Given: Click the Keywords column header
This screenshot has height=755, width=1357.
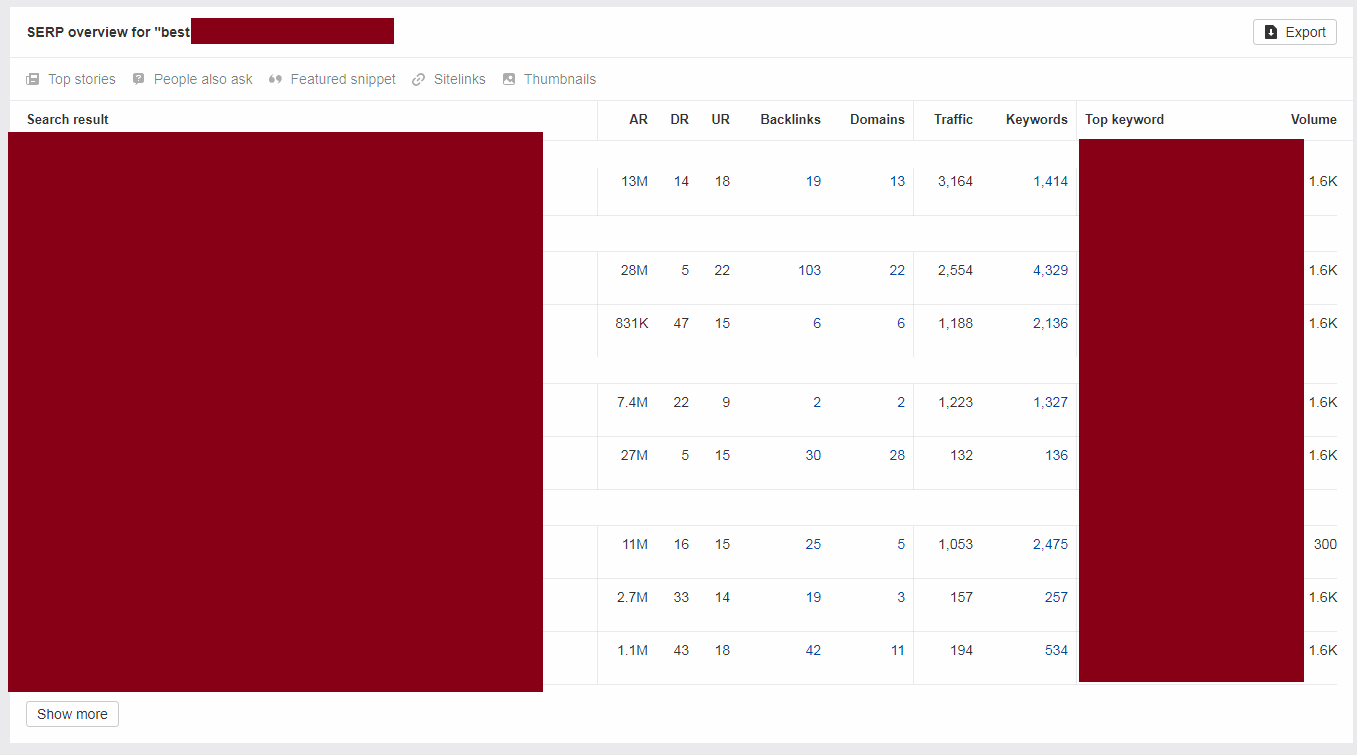Looking at the screenshot, I should 1037,119.
